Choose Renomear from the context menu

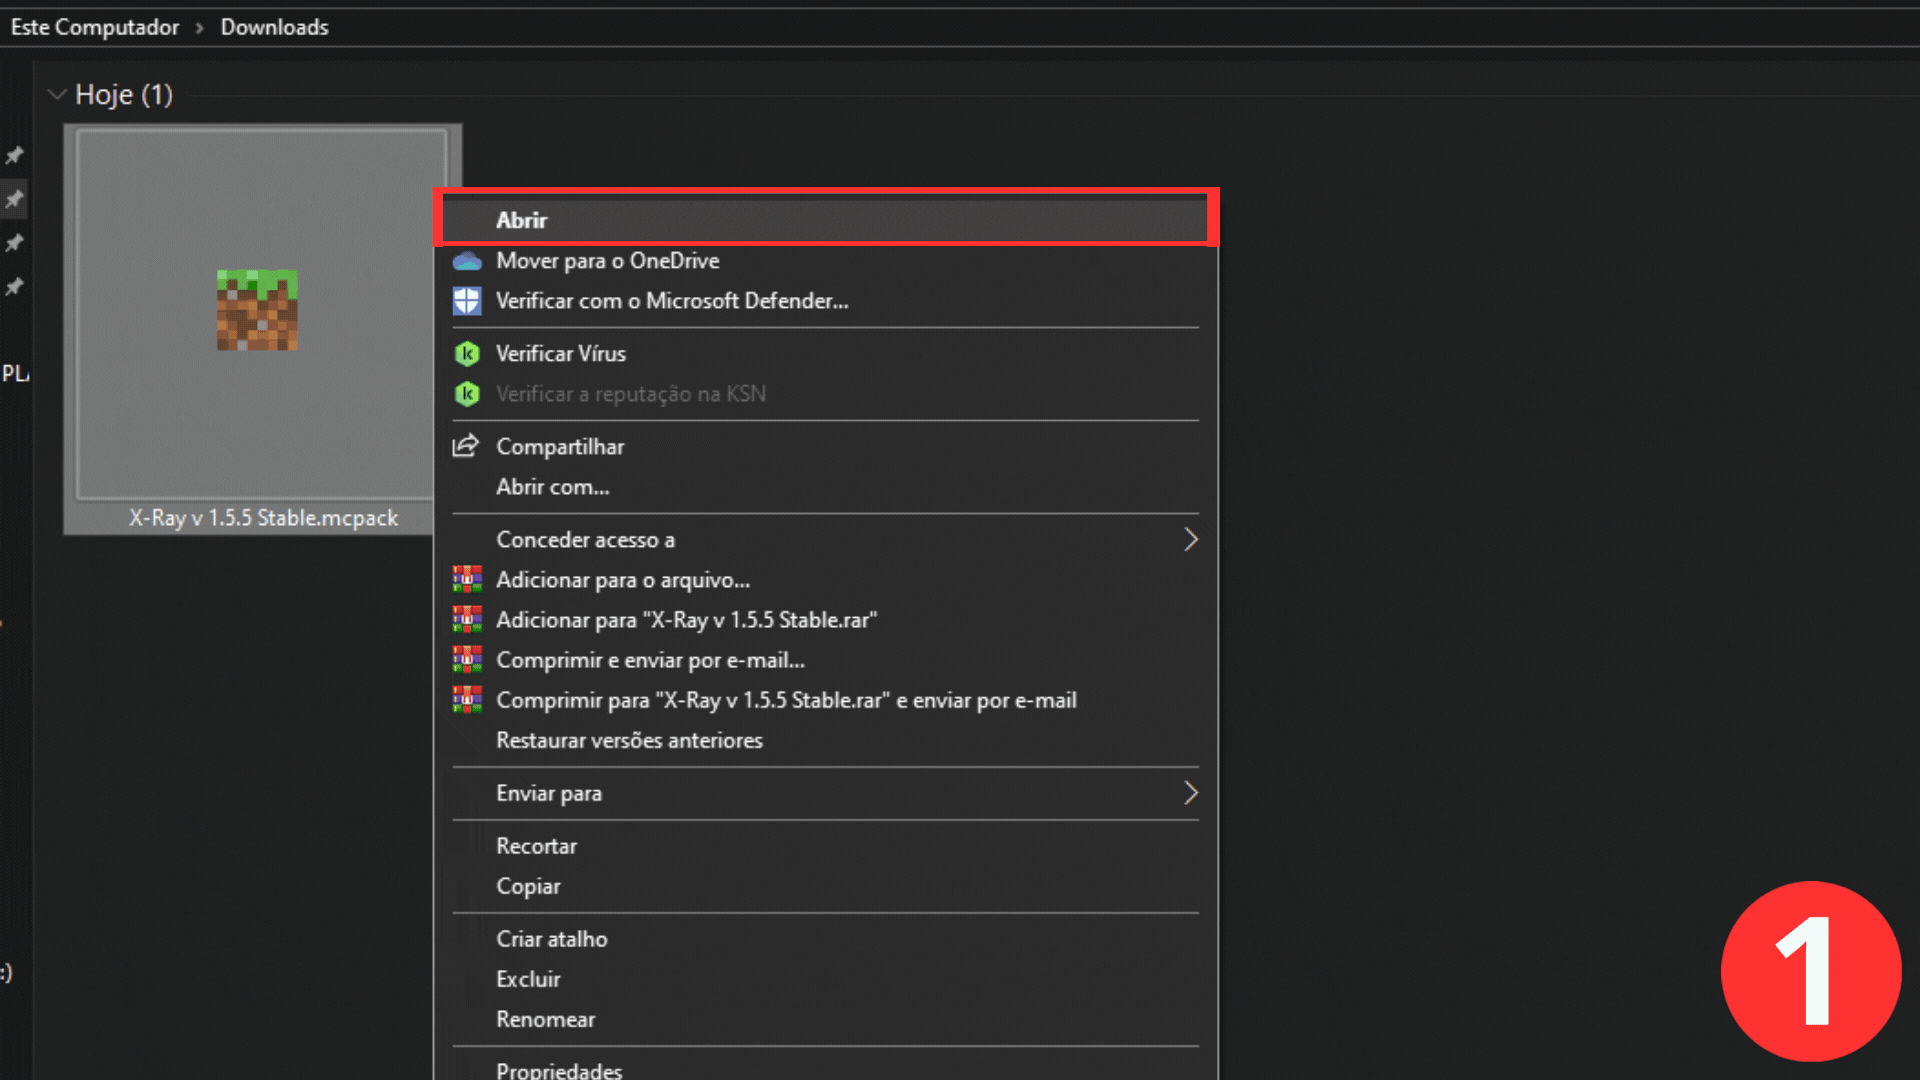point(545,1020)
